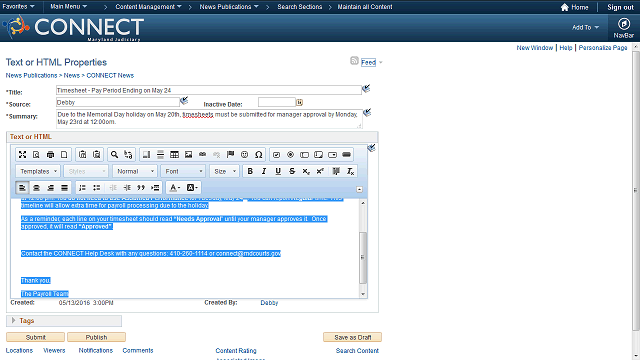Open the Find magnifier tool

click(114, 155)
